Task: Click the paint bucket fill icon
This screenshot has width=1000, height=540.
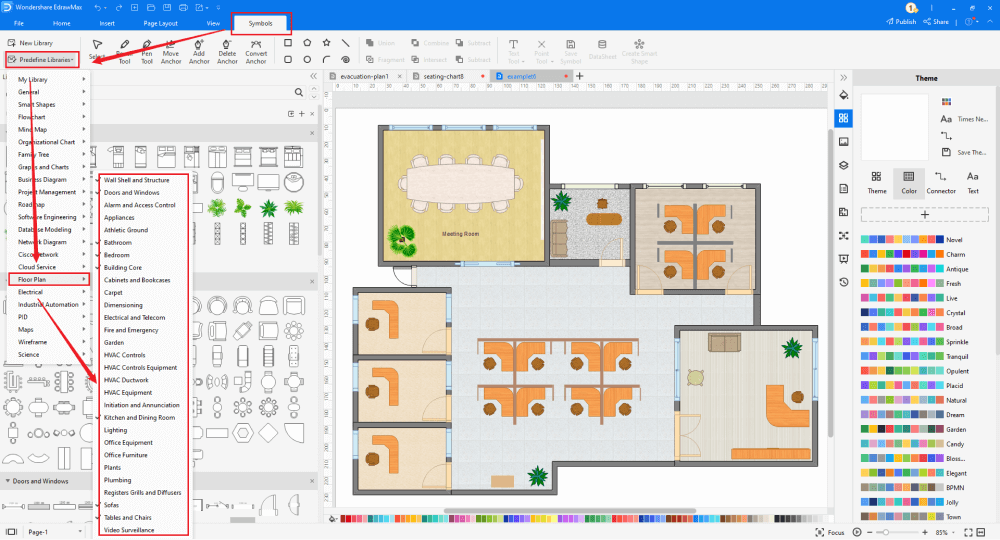Action: [844, 95]
